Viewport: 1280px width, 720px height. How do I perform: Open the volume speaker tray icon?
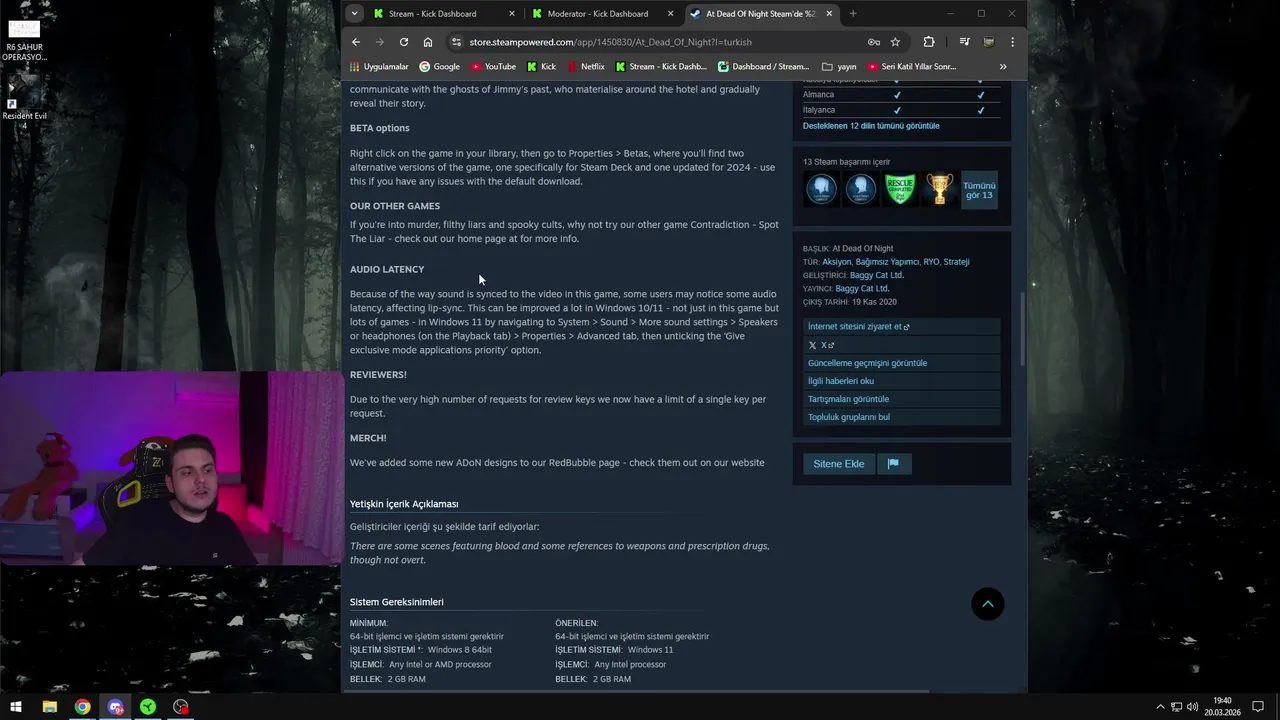click(1192, 707)
